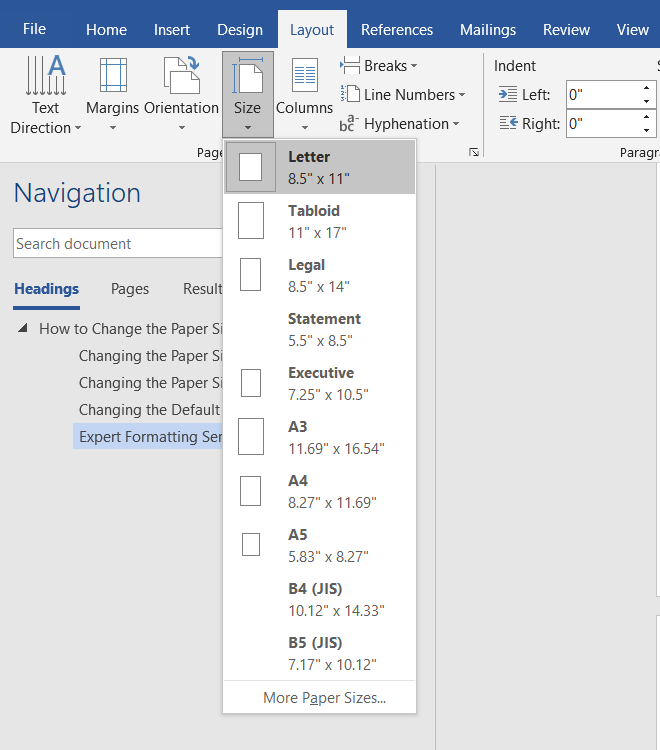660x750 pixels.
Task: Click the Breaks icon
Action: click(350, 66)
